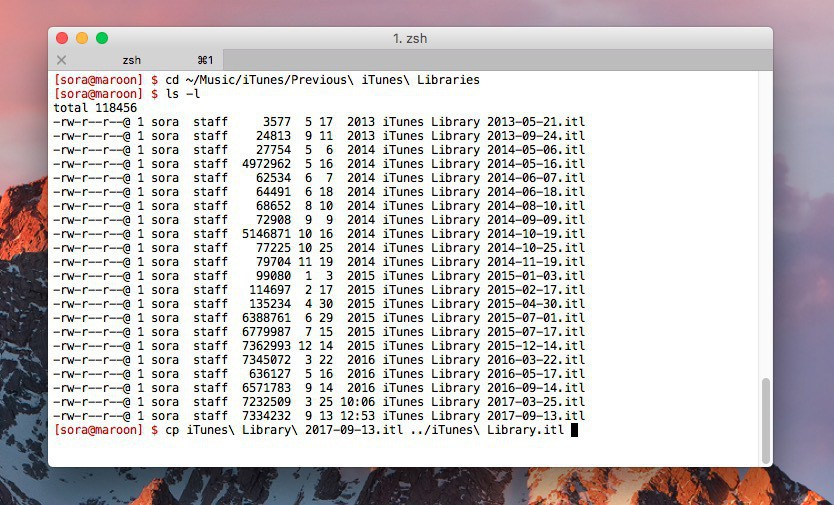Click file name 'iTunes Library 2017-09-13.itl' in listing
This screenshot has height=505, width=834.
483,416
